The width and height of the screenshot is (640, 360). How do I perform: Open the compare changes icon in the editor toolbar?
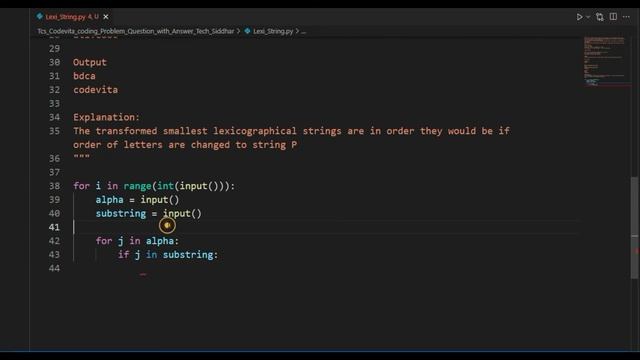(x=600, y=17)
